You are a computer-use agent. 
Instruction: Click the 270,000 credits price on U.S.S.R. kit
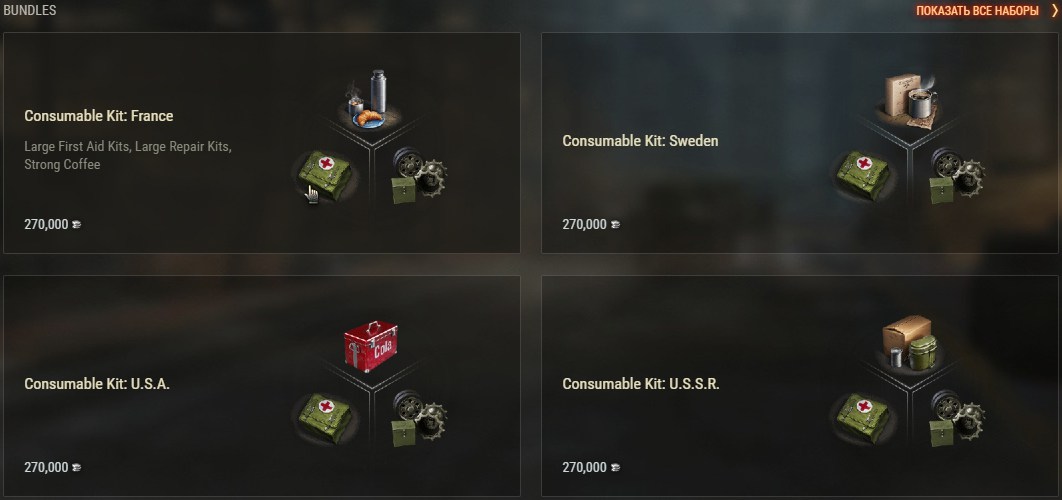[x=591, y=467]
